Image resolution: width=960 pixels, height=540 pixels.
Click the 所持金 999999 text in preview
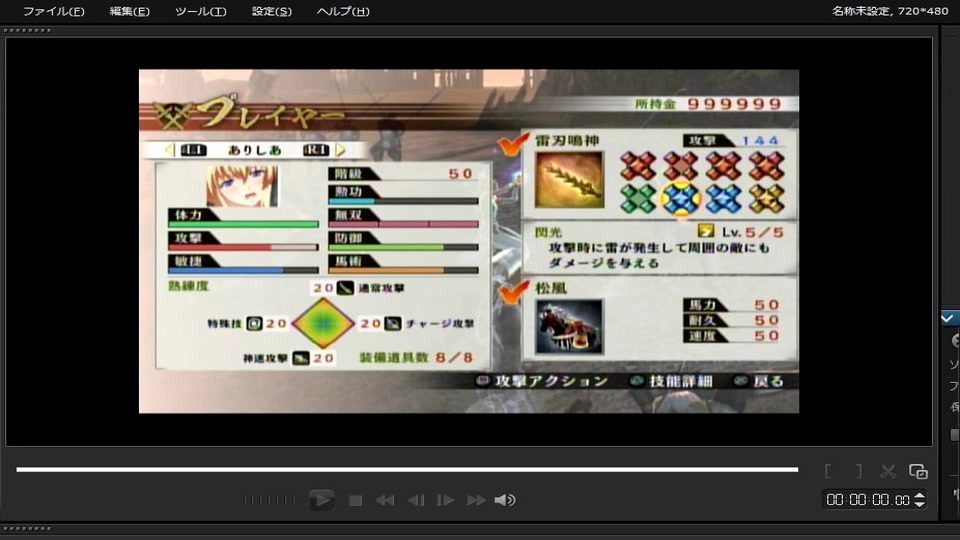[708, 104]
